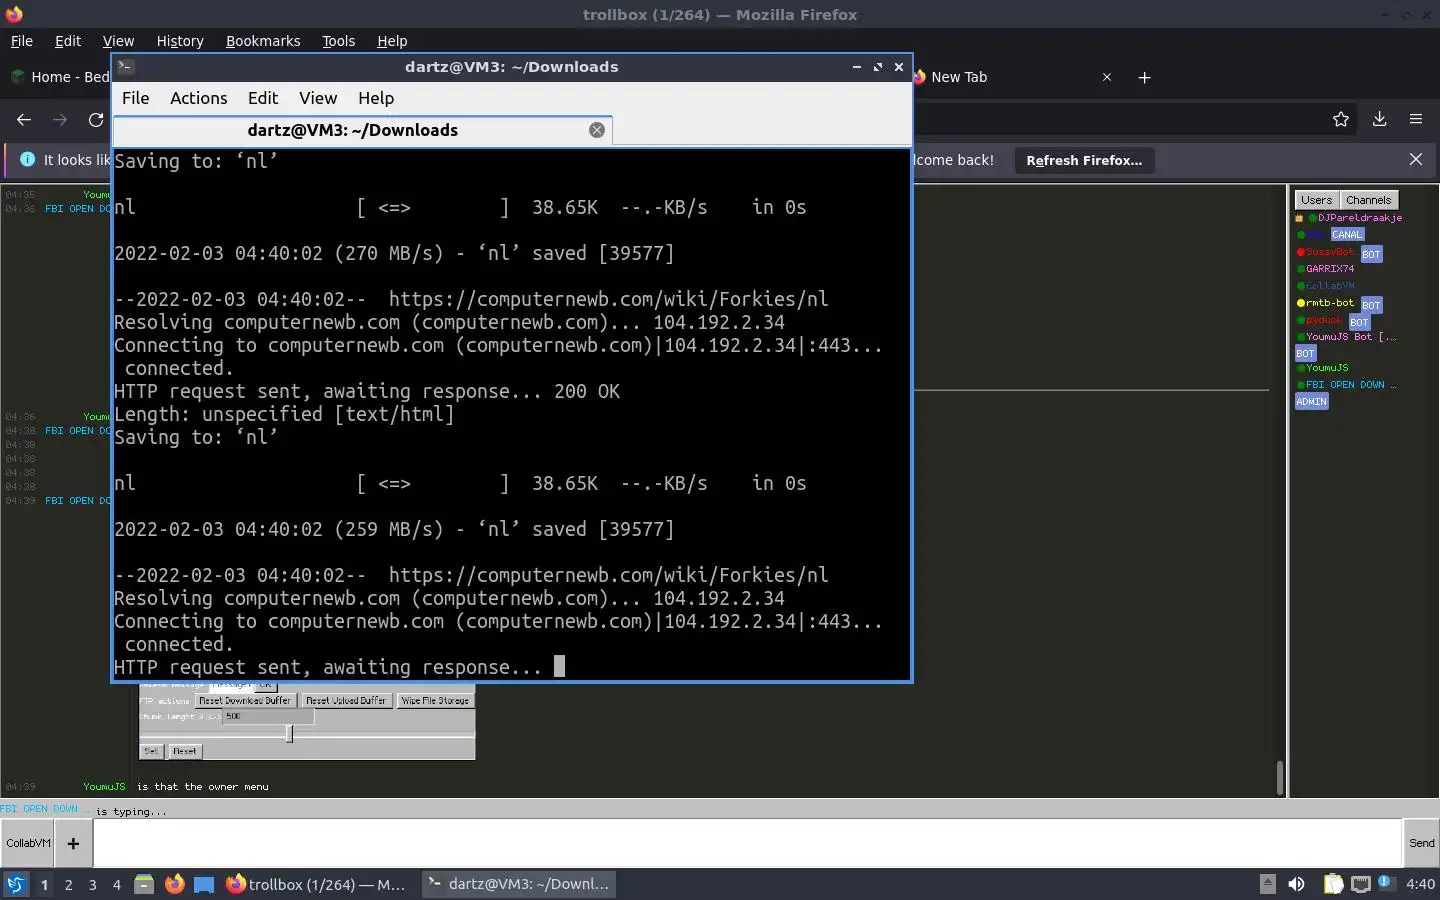Click user YoumuJS in user list
1440x900 pixels.
pos(1327,368)
